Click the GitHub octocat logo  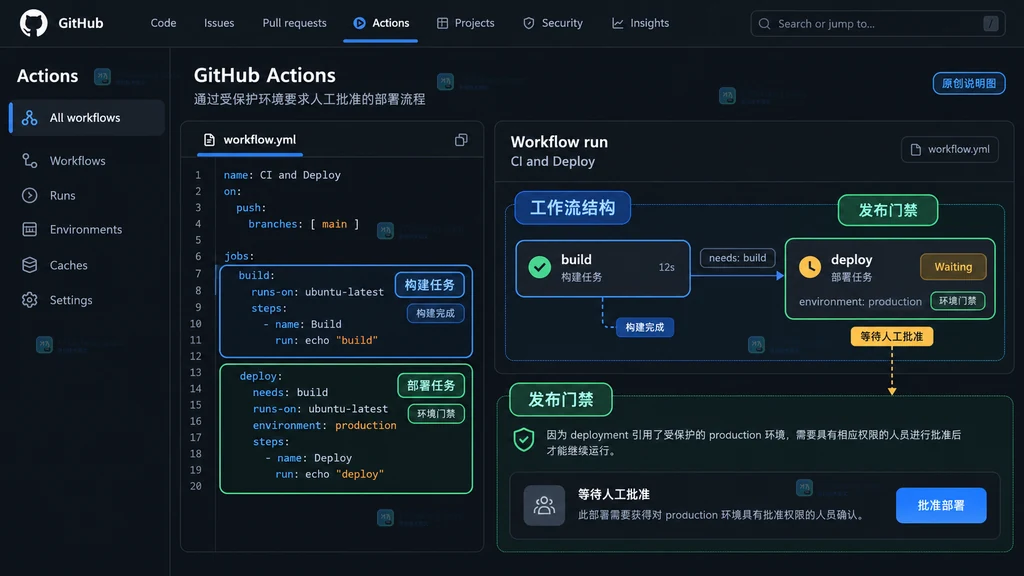33,23
